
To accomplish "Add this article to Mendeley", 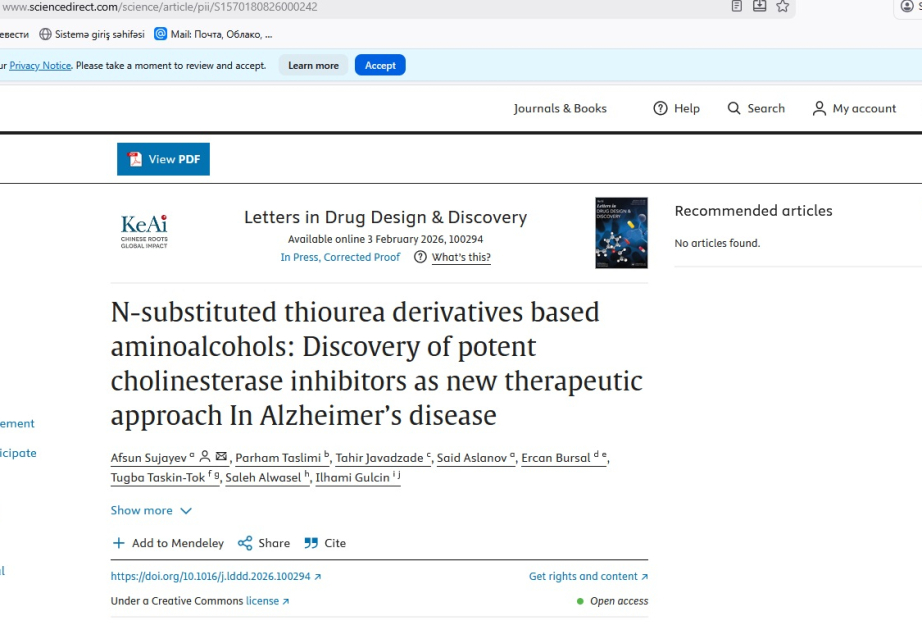I will (167, 543).
